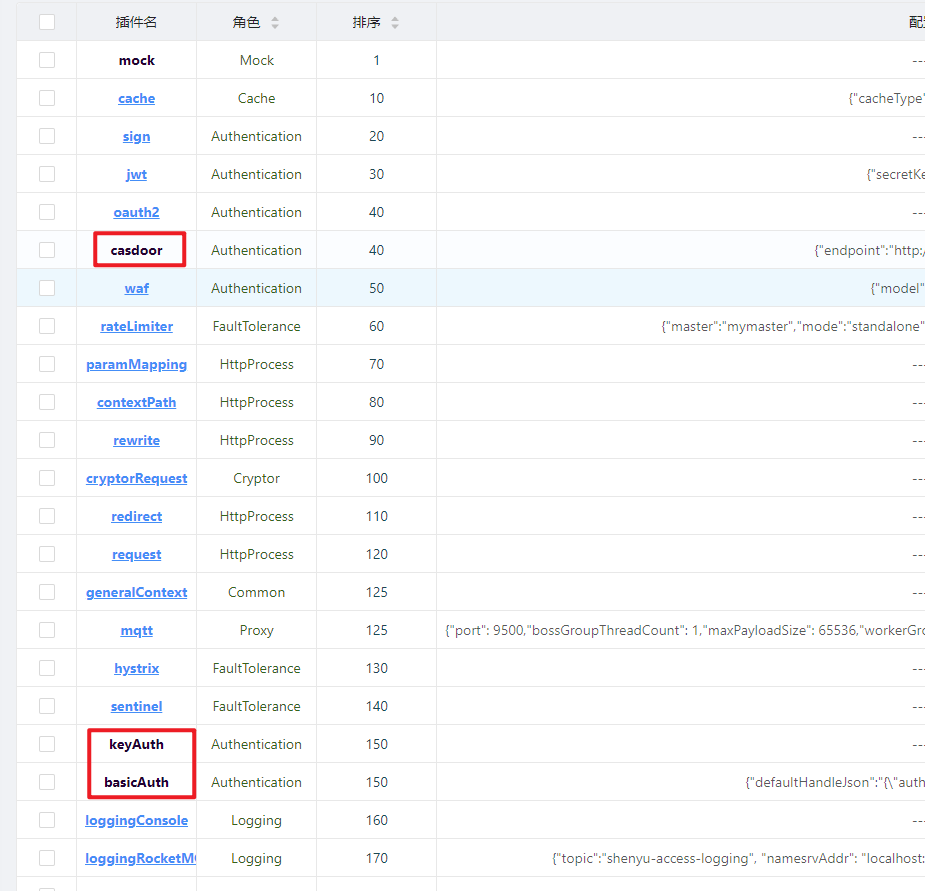Check the rewrite row checkbox
This screenshot has height=891, width=925.
coord(47,440)
